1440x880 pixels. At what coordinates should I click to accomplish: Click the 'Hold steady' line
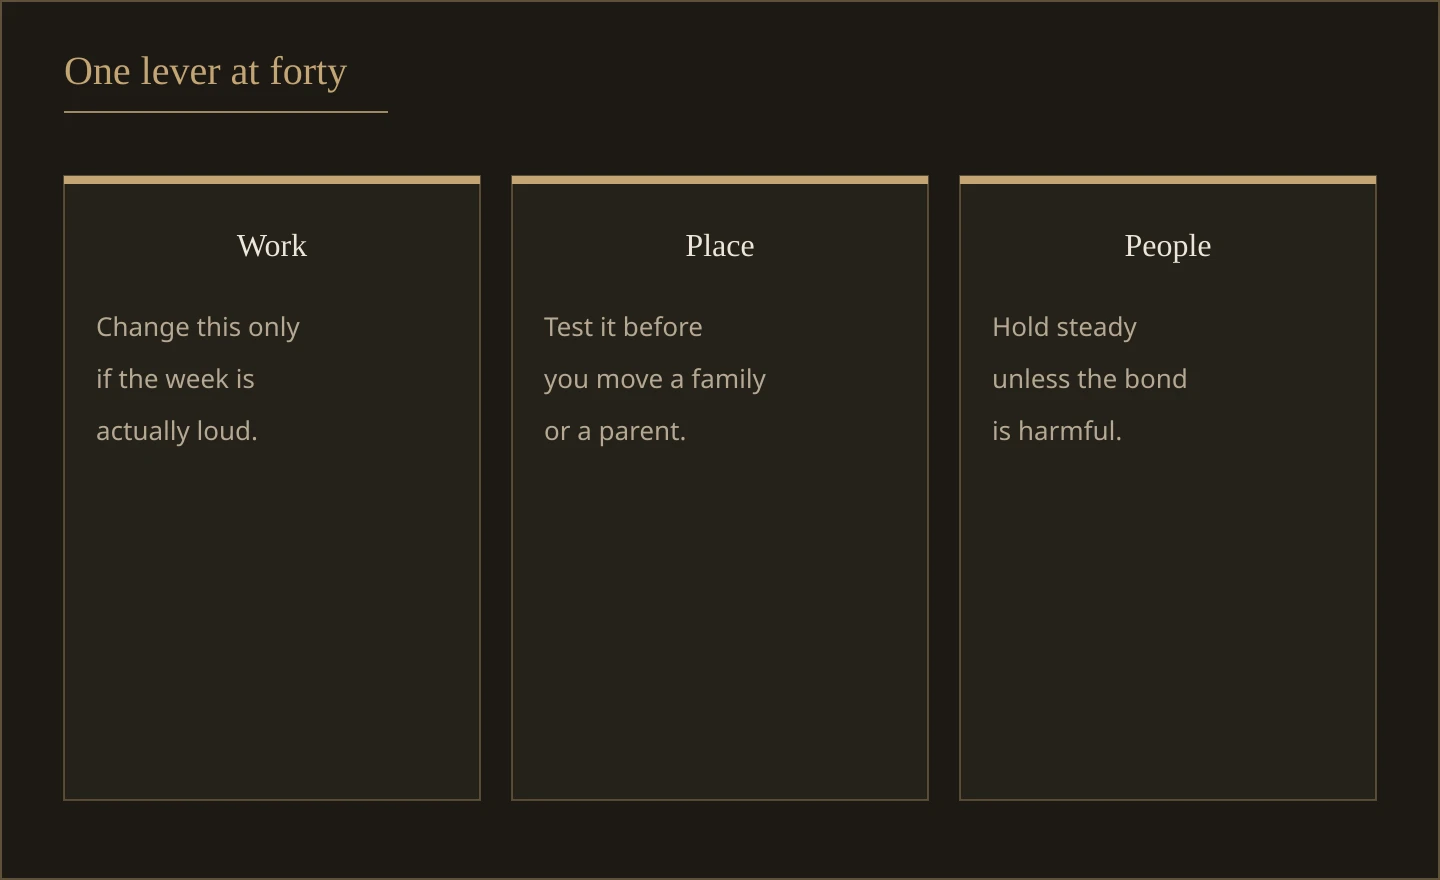point(1064,327)
